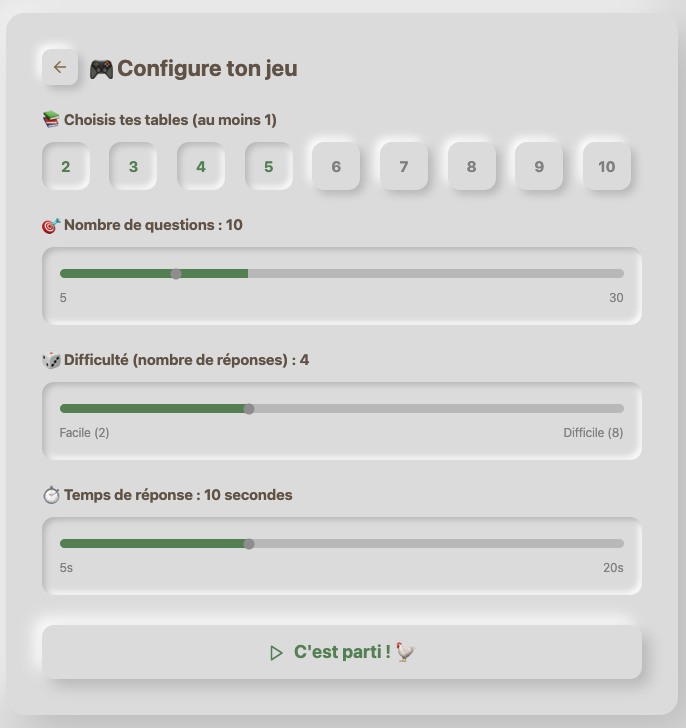The height and width of the screenshot is (728, 686).
Task: Enable multiplication table 6
Action: [x=336, y=167]
